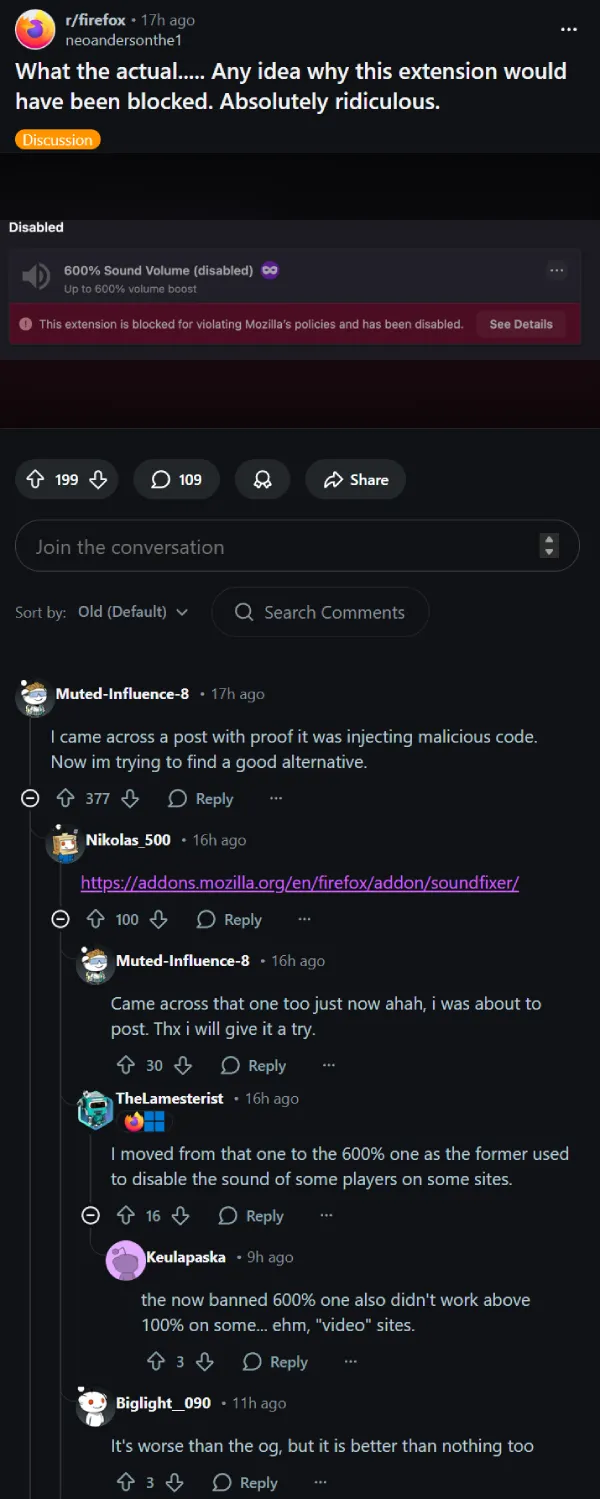Open more options on Keulapaska's comment
Screen dimensions: 600x1499
(350, 1362)
